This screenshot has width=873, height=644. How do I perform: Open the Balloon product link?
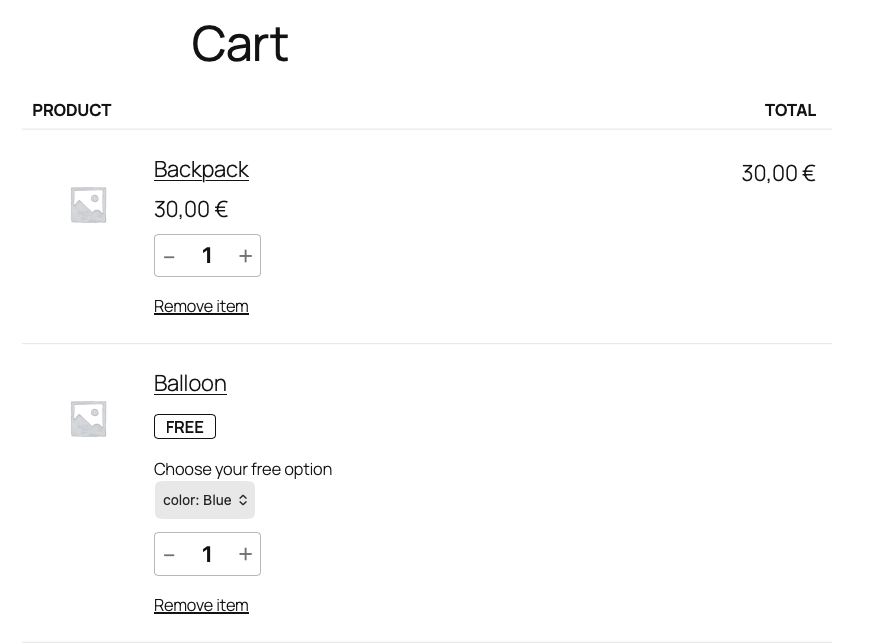point(190,383)
